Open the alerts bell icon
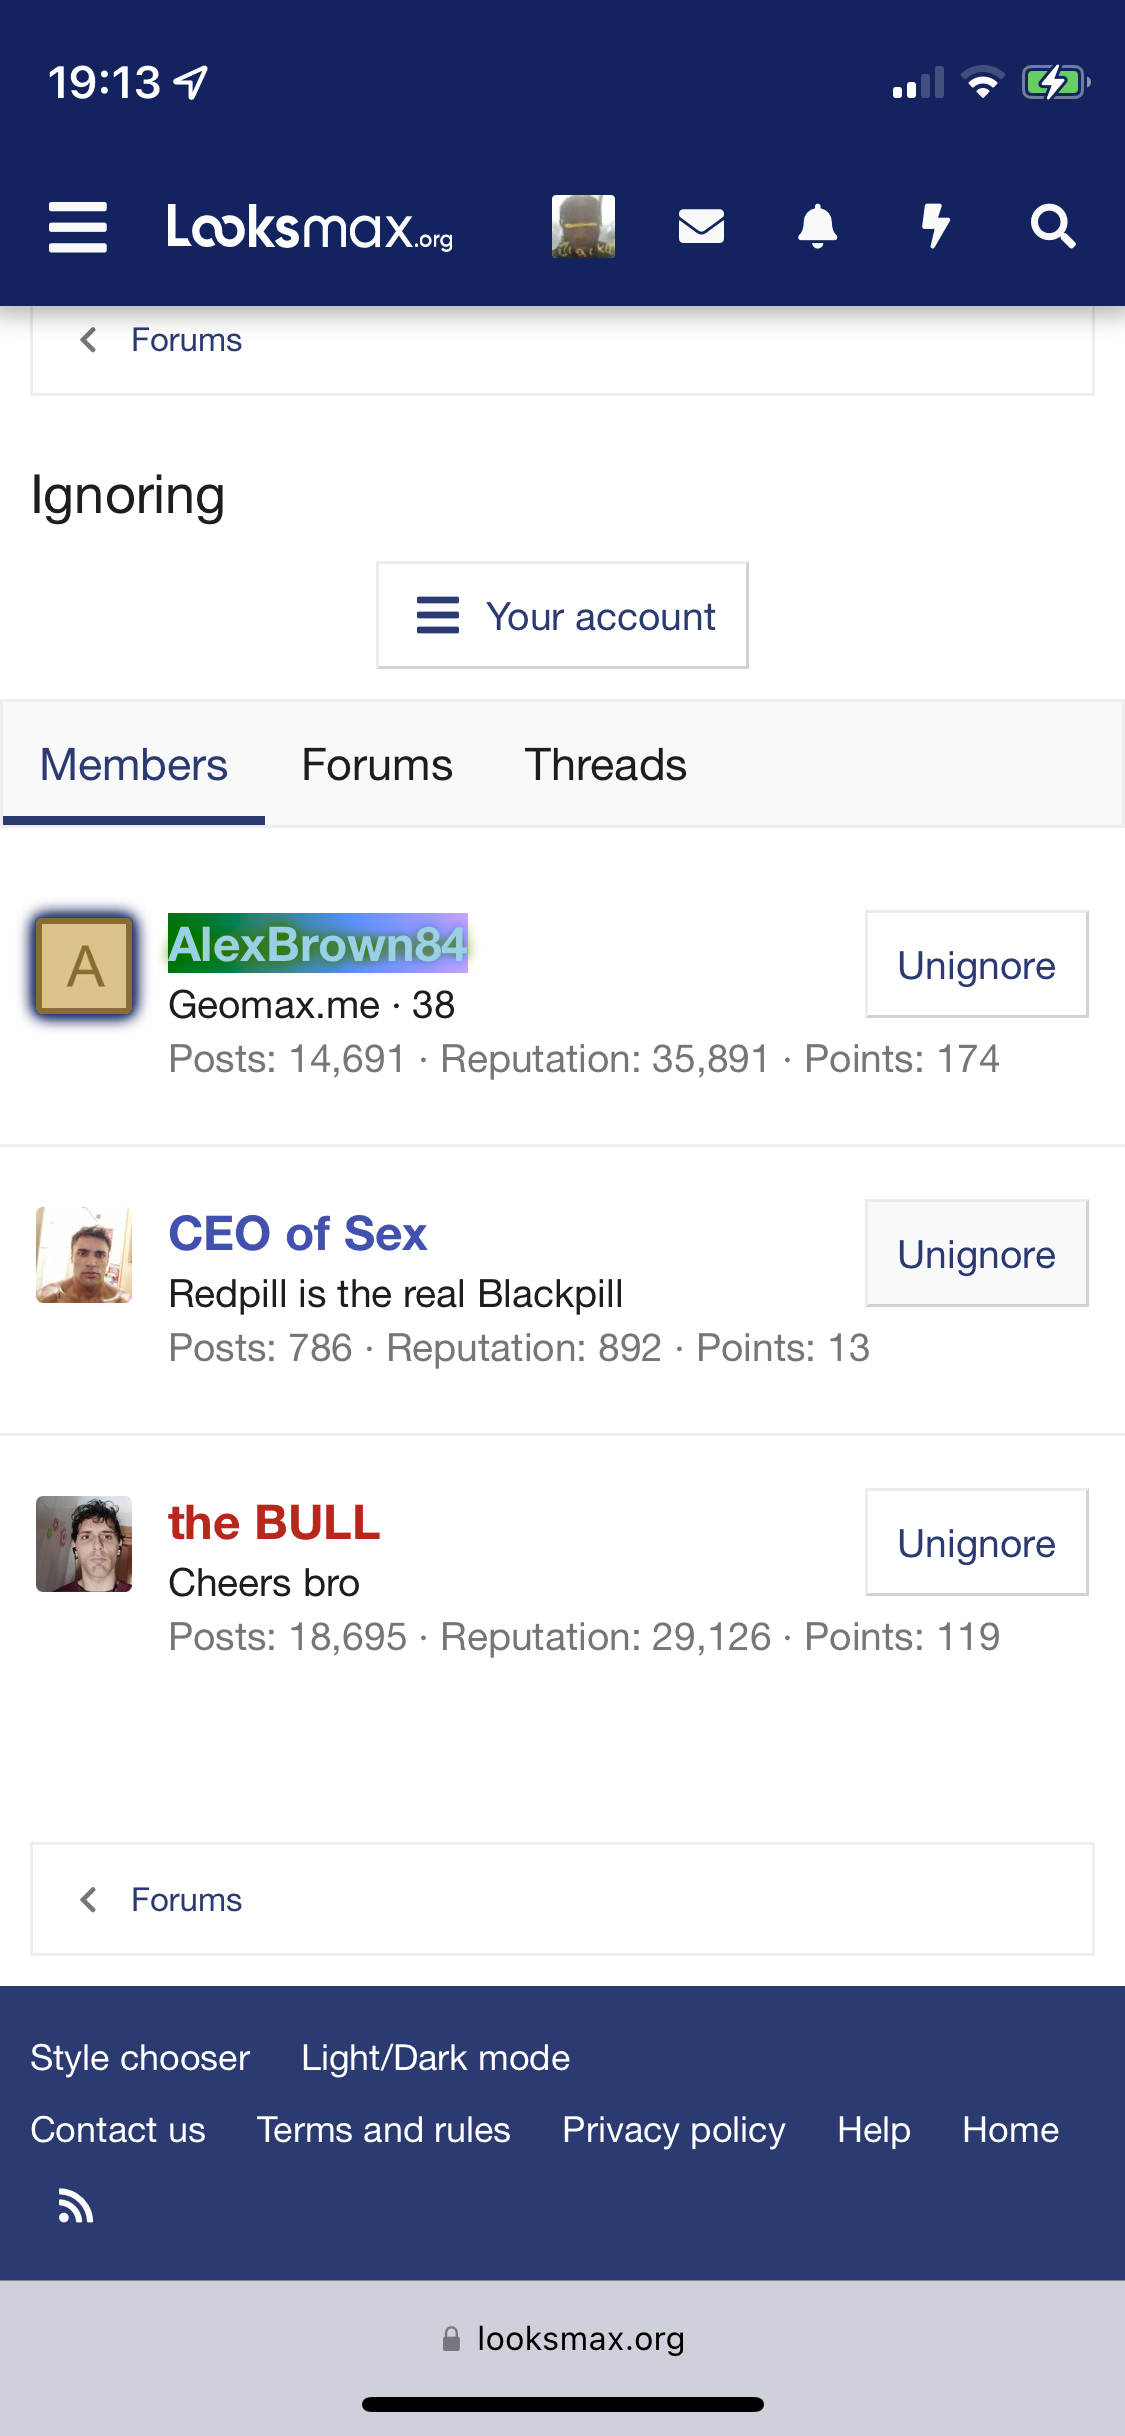Image resolution: width=1125 pixels, height=2436 pixels. pos(817,226)
